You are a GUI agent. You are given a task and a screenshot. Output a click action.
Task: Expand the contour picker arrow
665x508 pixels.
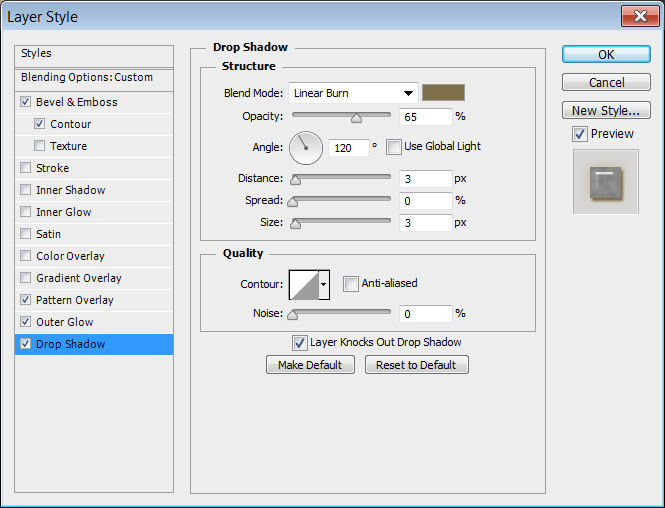(x=324, y=285)
